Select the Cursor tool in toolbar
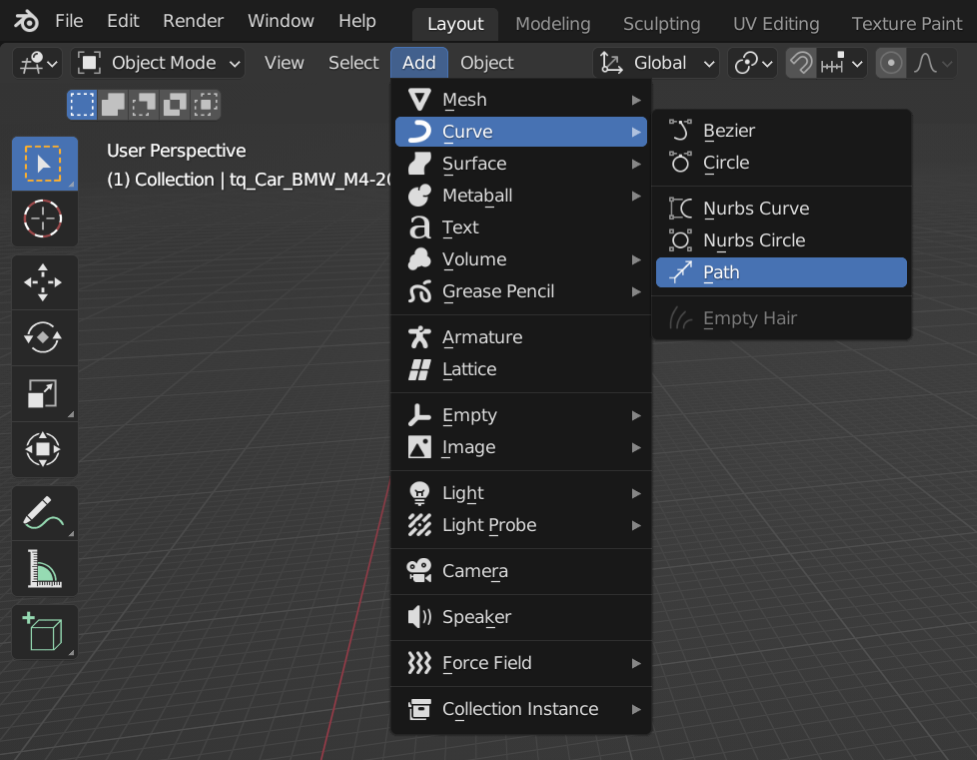Image resolution: width=977 pixels, height=760 pixels. click(43, 218)
